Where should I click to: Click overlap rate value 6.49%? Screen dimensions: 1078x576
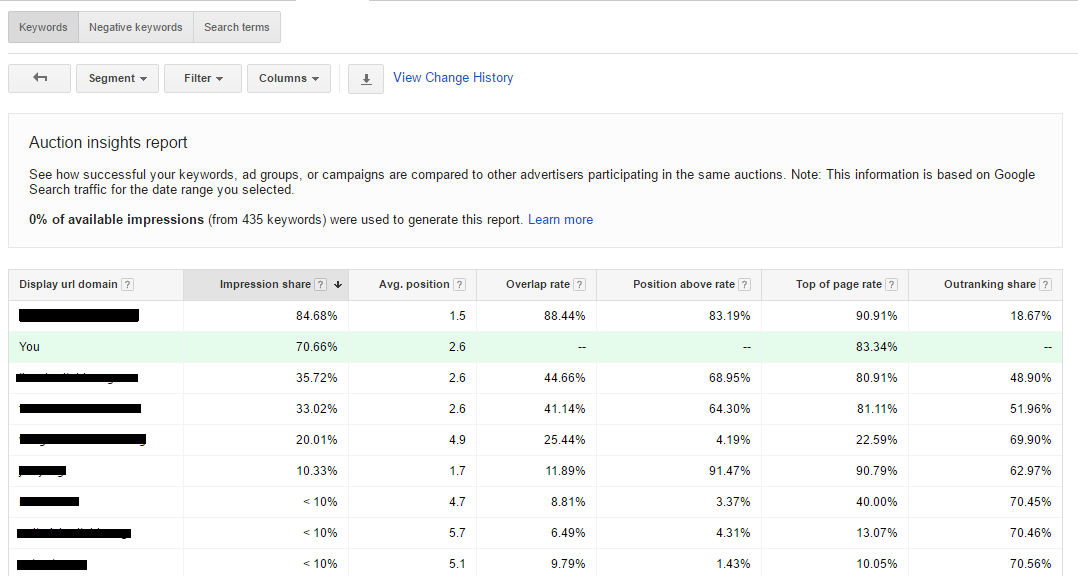tap(568, 533)
